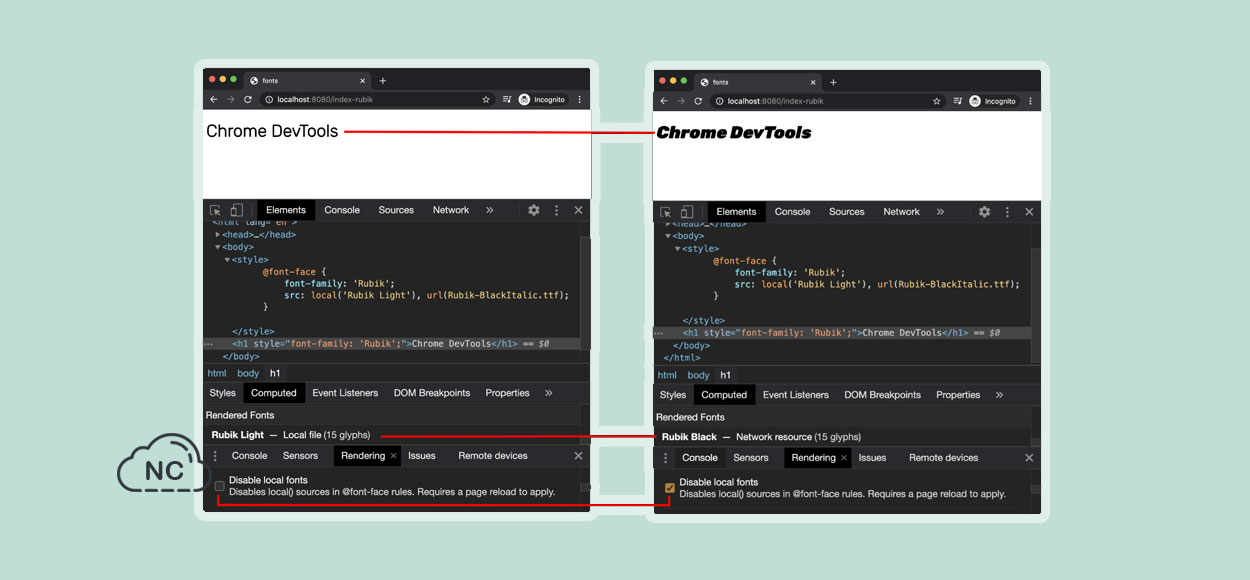Click back arrow in left browser window
The width and height of the screenshot is (1250, 580).
(213, 100)
